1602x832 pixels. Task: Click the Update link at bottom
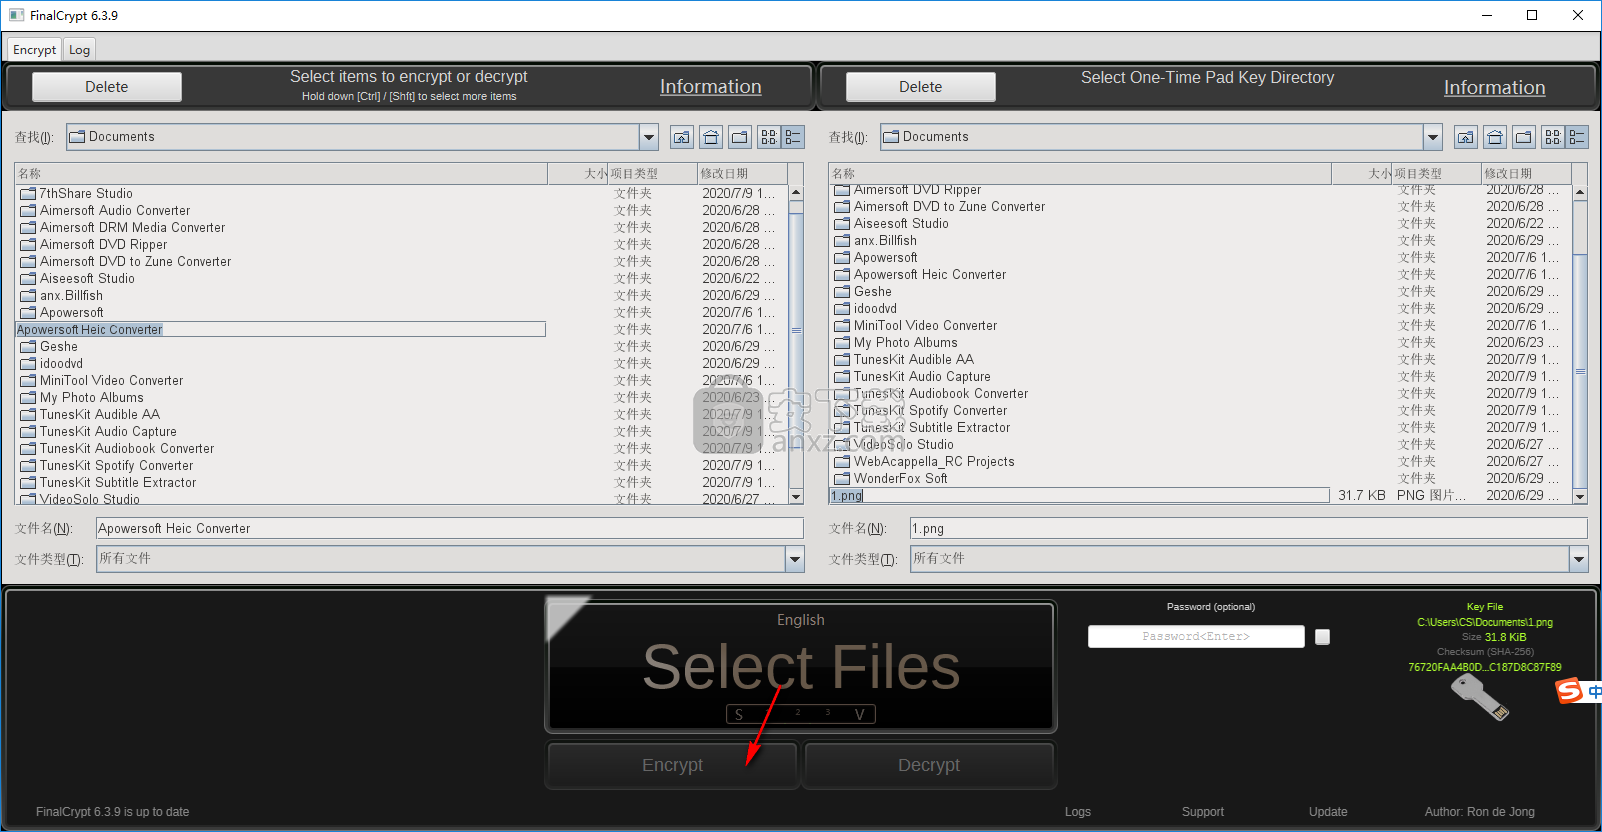[x=1328, y=812]
